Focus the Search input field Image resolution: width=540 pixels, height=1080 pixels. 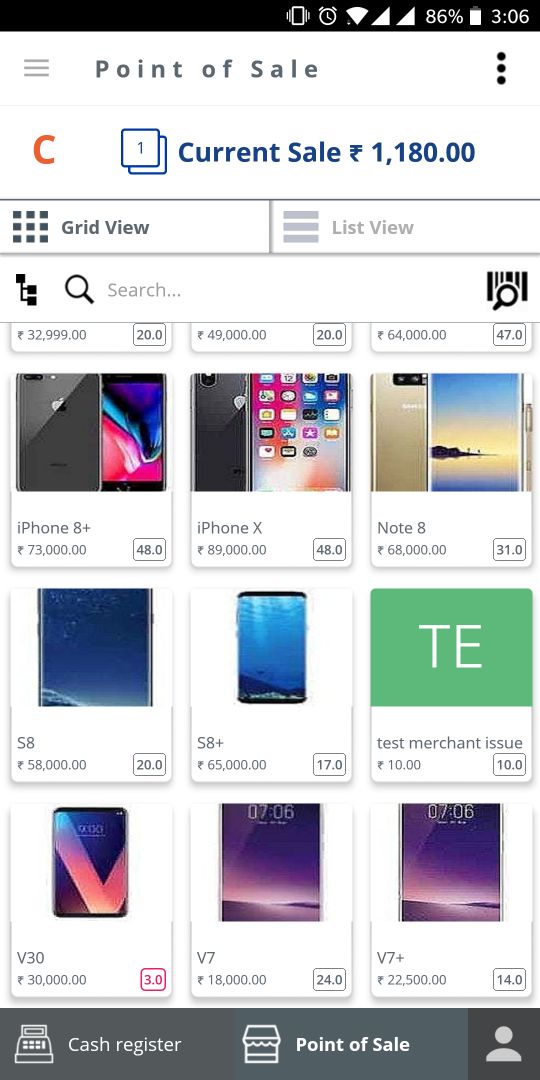(x=289, y=290)
